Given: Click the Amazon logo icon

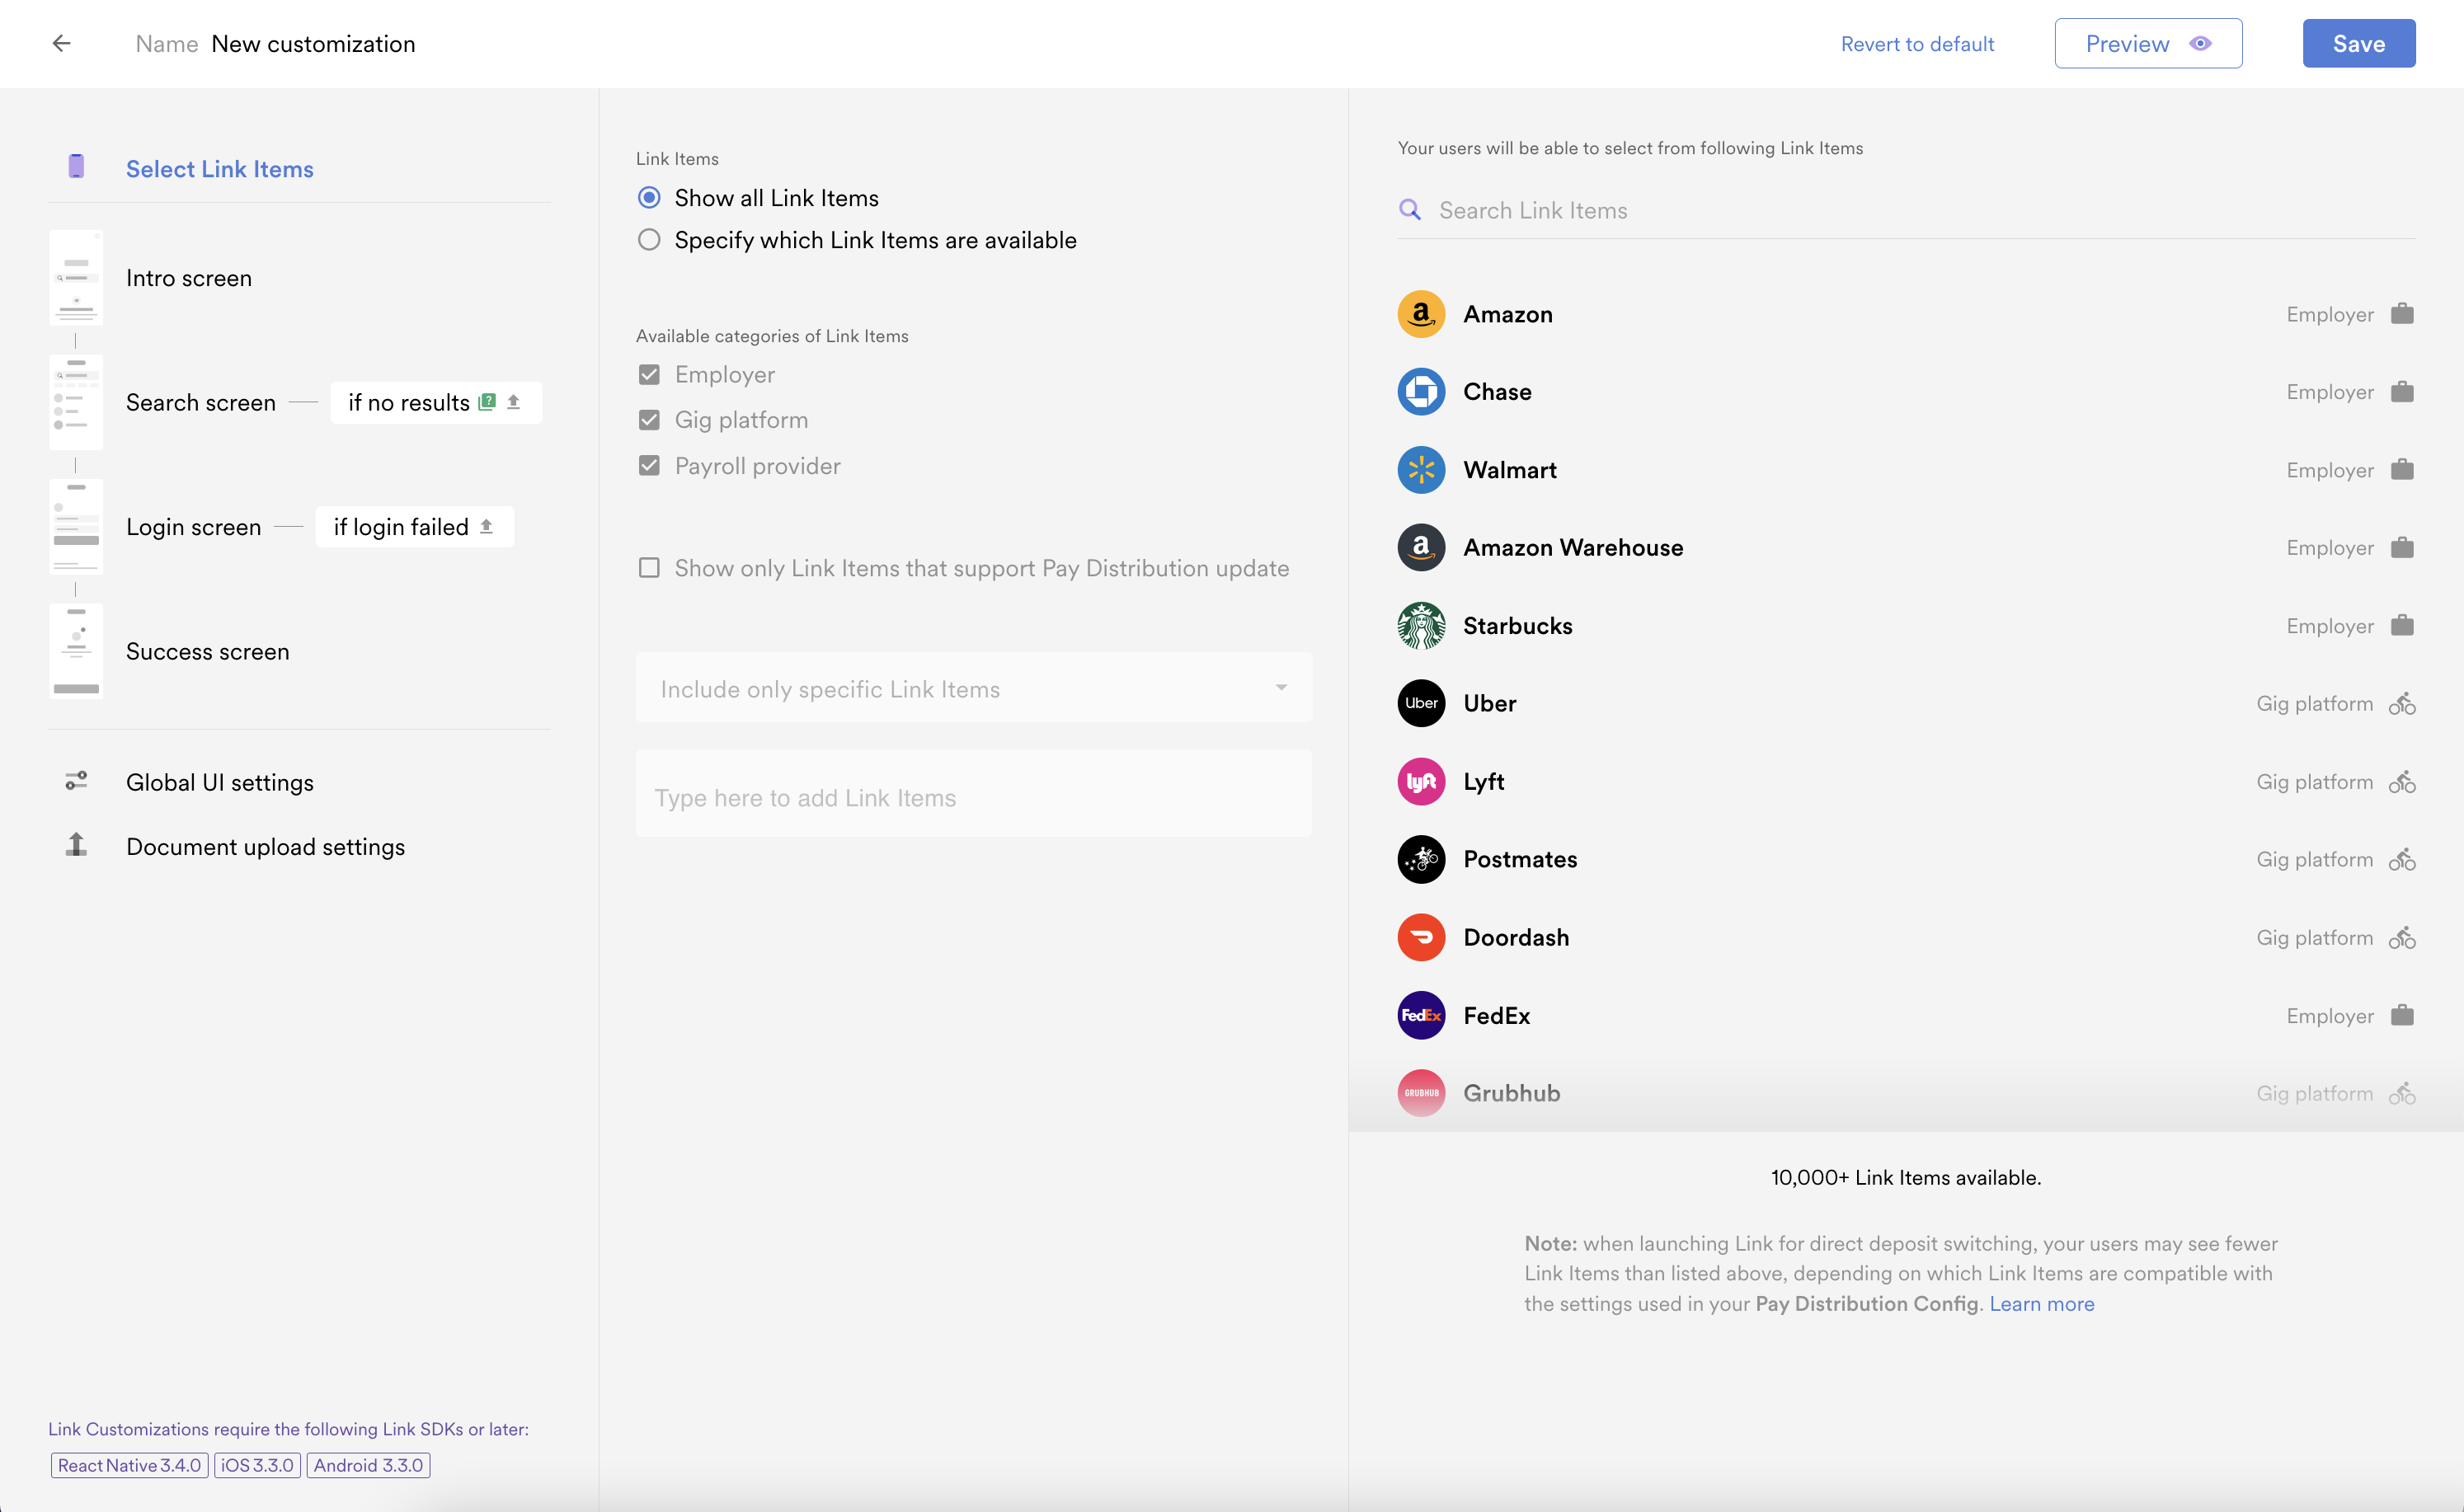Looking at the screenshot, I should [1421, 314].
